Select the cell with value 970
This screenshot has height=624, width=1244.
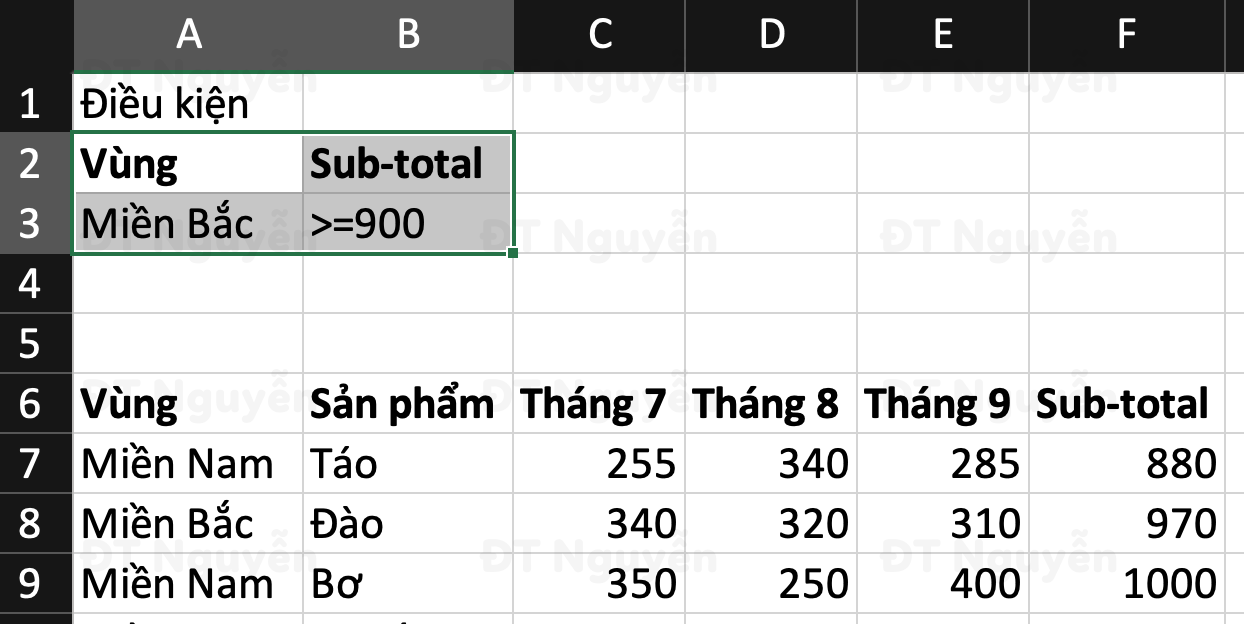[x=1126, y=521]
